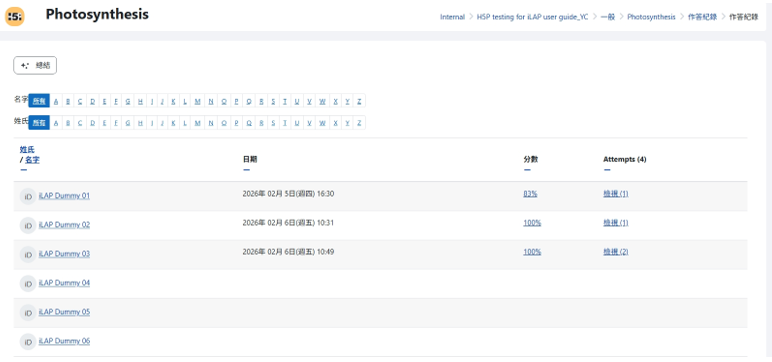Hide the 姓氏 / 名字 column using its minus icon
The height and width of the screenshot is (362, 772).
click(x=24, y=170)
